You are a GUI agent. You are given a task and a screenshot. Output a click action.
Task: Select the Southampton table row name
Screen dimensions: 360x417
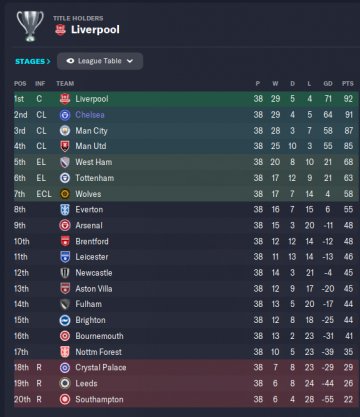(99, 399)
